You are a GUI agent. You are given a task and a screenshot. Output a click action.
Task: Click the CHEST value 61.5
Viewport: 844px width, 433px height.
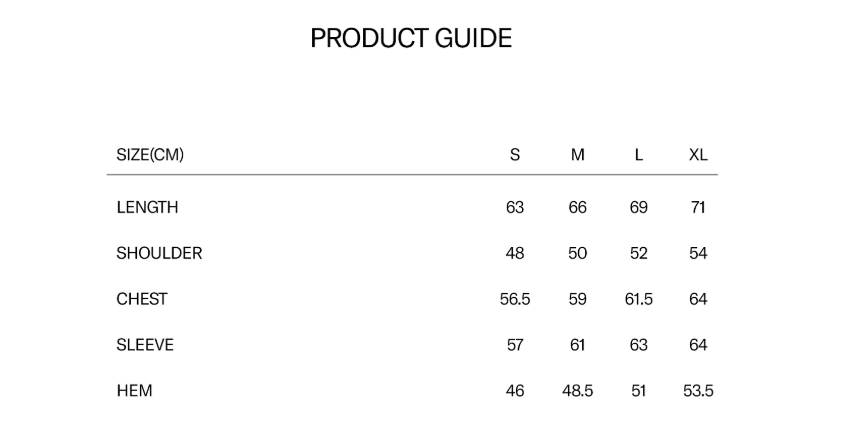(x=639, y=299)
